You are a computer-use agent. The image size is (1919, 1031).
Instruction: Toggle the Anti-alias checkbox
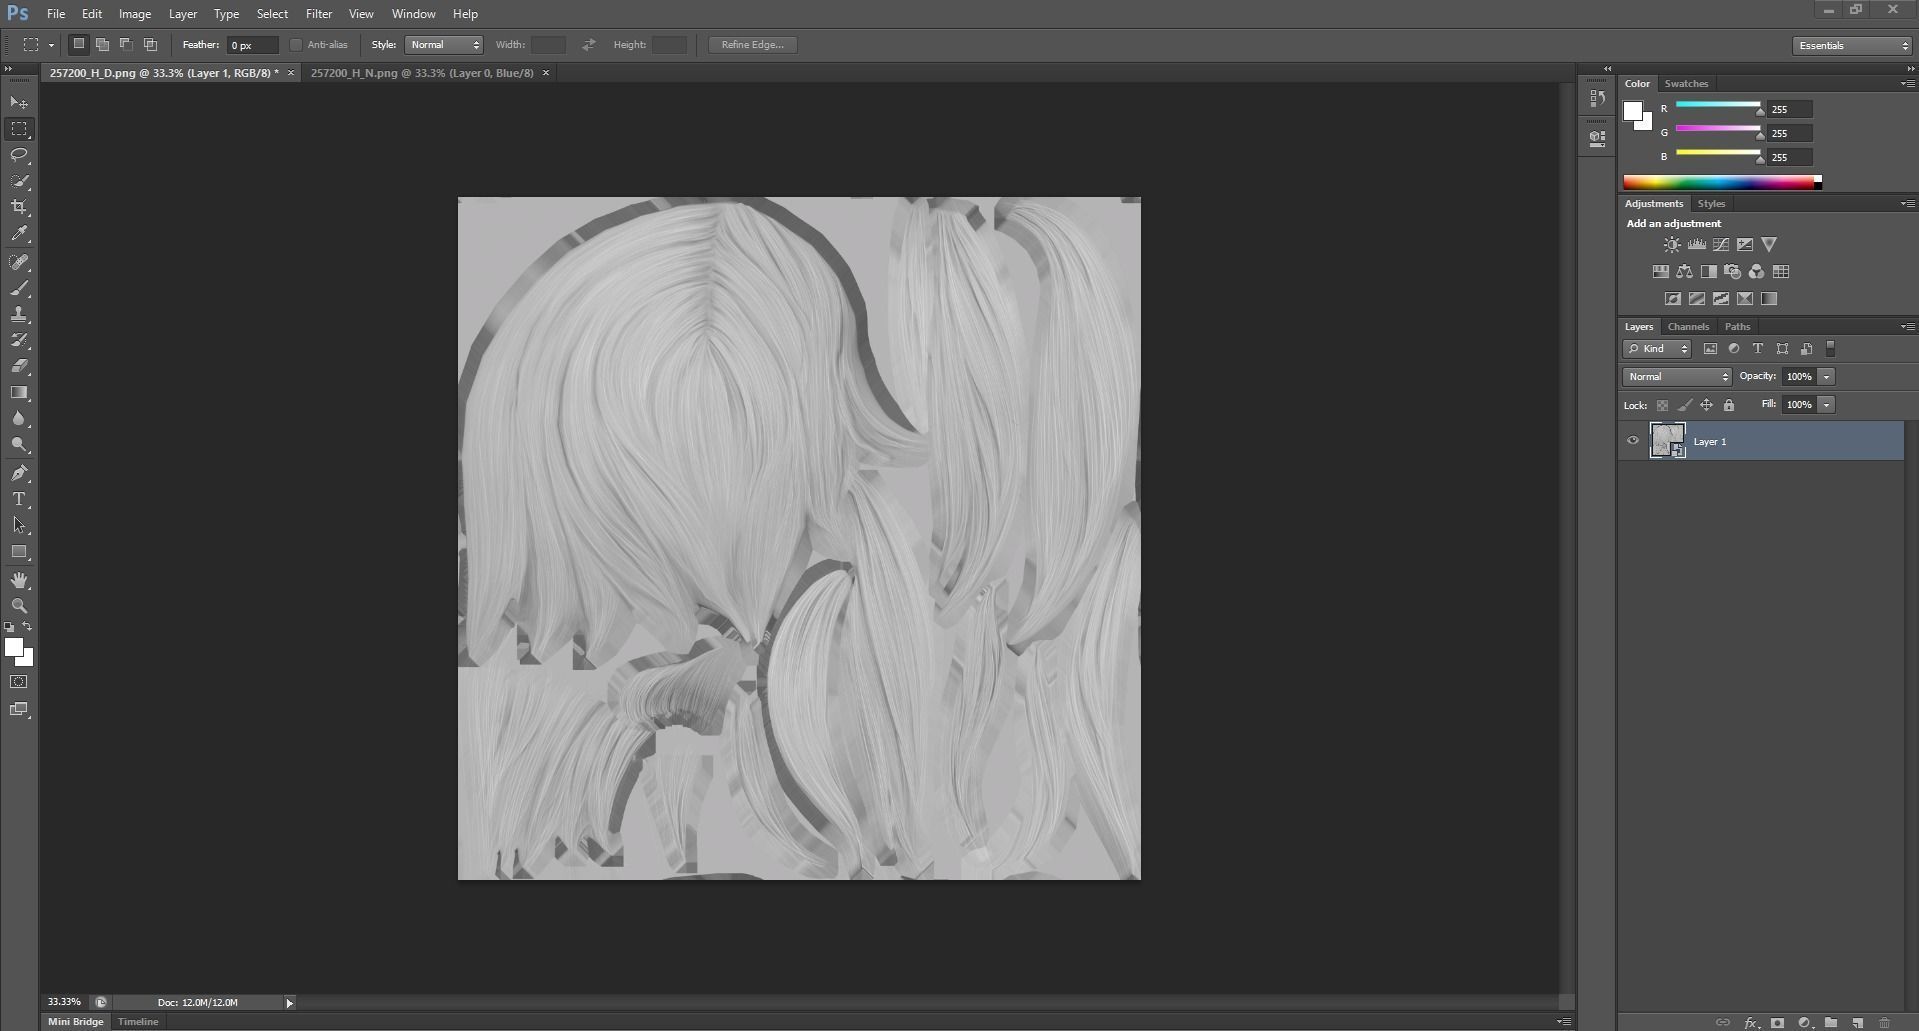pyautogui.click(x=296, y=45)
